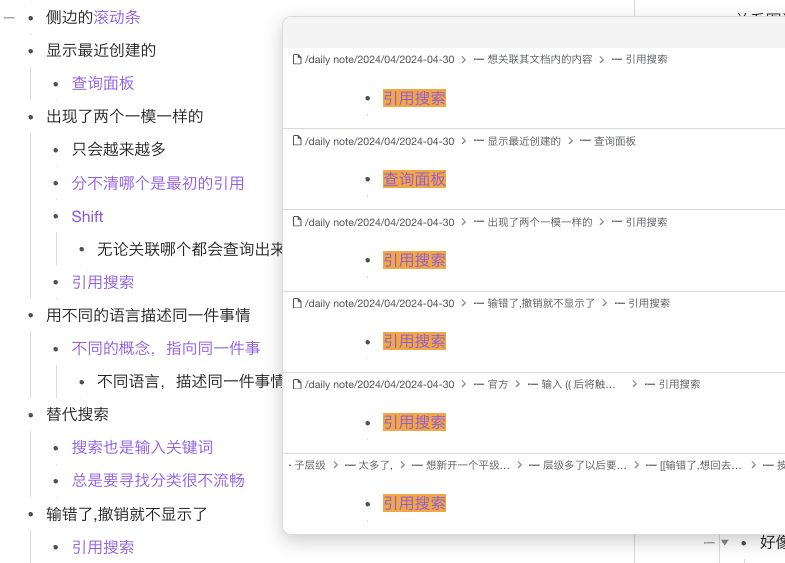785x563 pixels.
Task: Click the bullet of 侧边的滚动条 block
Action: point(31,18)
